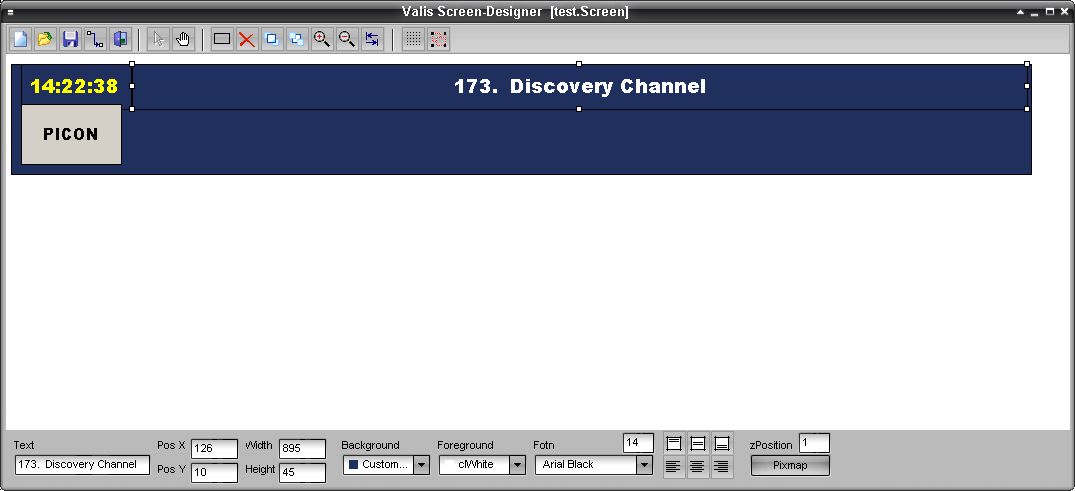
Task: Zoom out with the minus magnifier
Action: 347,39
